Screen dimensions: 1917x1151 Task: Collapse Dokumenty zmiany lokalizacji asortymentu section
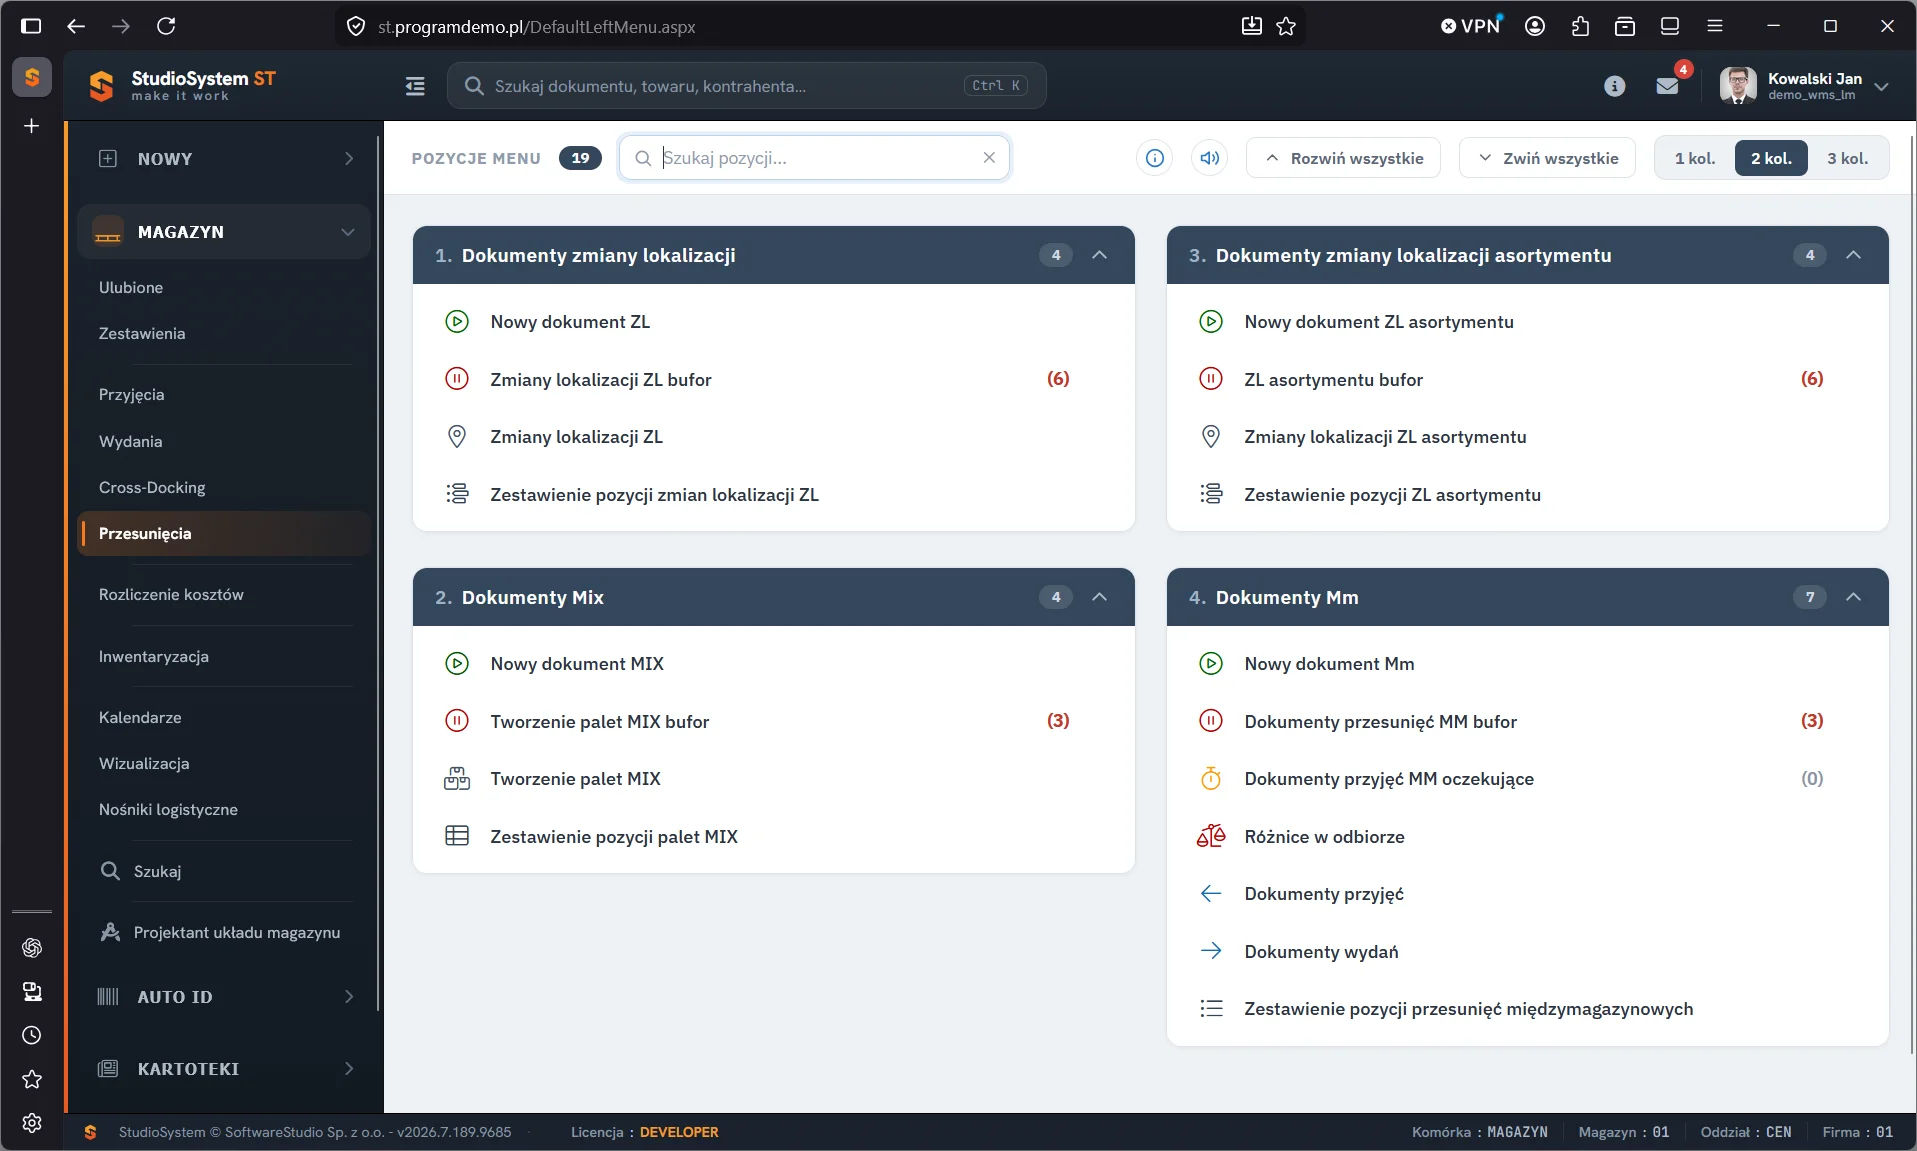pyautogui.click(x=1853, y=255)
